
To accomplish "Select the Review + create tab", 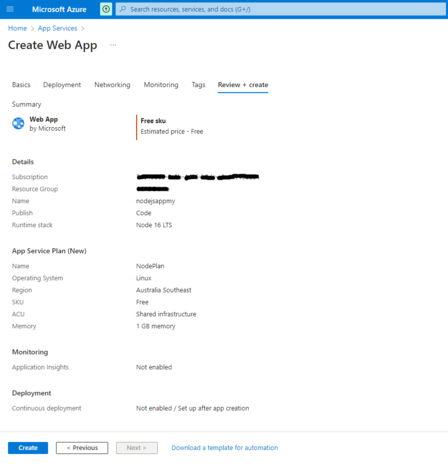I will coord(243,85).
